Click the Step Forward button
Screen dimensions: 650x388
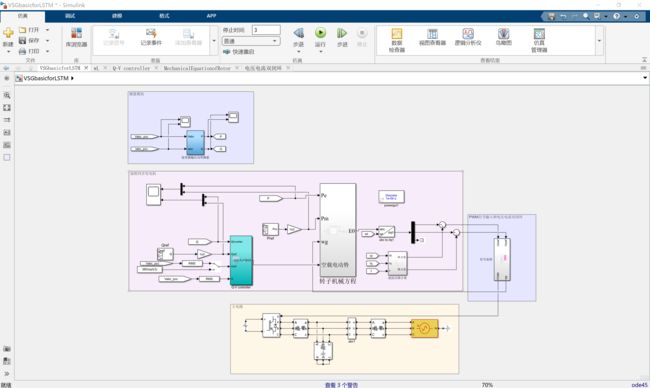pyautogui.click(x=342, y=33)
